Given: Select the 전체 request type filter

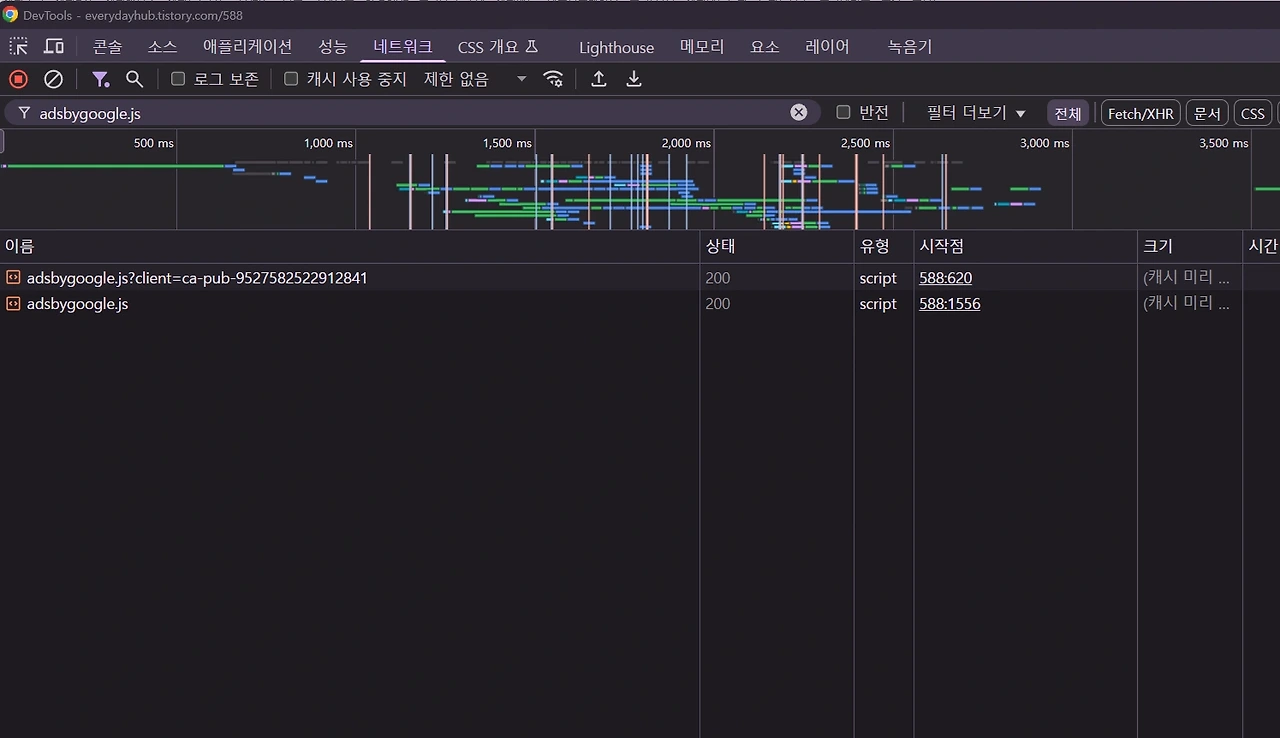Looking at the screenshot, I should click(1068, 113).
